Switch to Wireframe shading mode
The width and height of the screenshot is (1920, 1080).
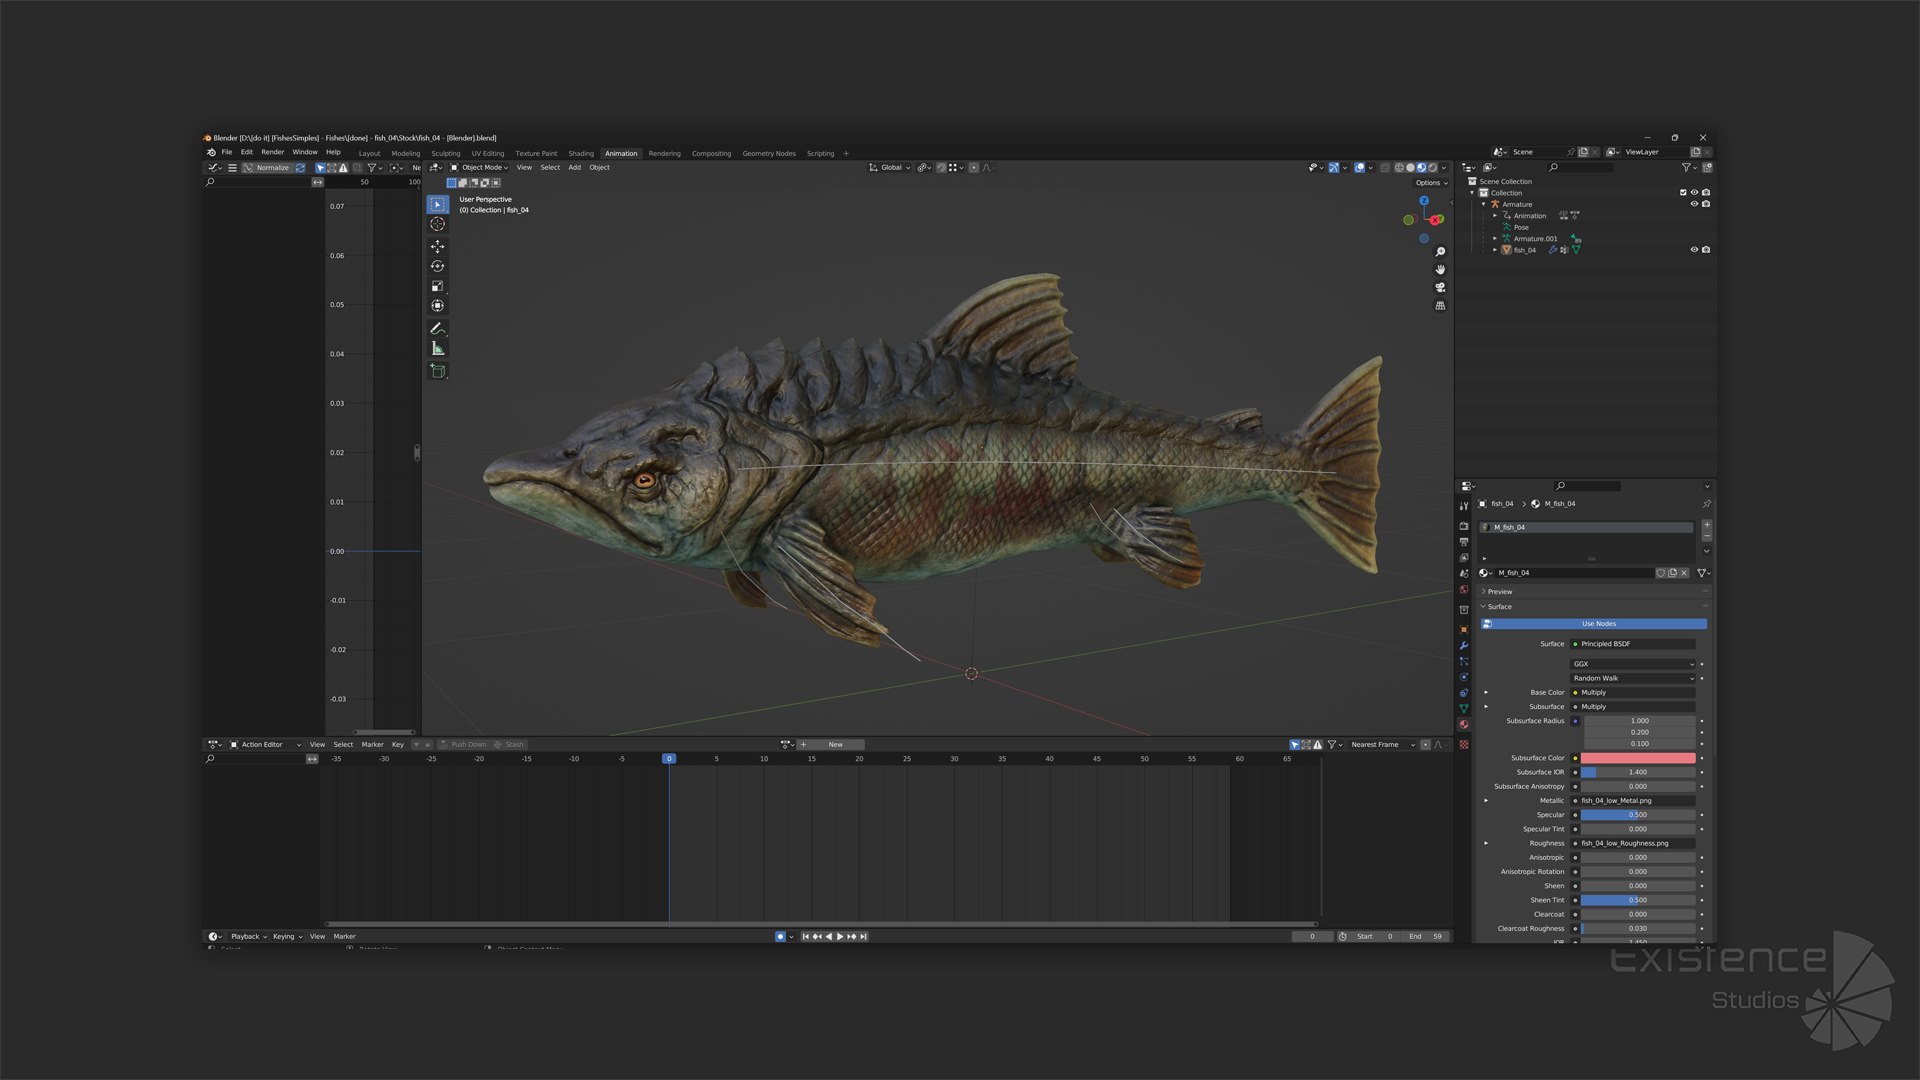pyautogui.click(x=1399, y=168)
